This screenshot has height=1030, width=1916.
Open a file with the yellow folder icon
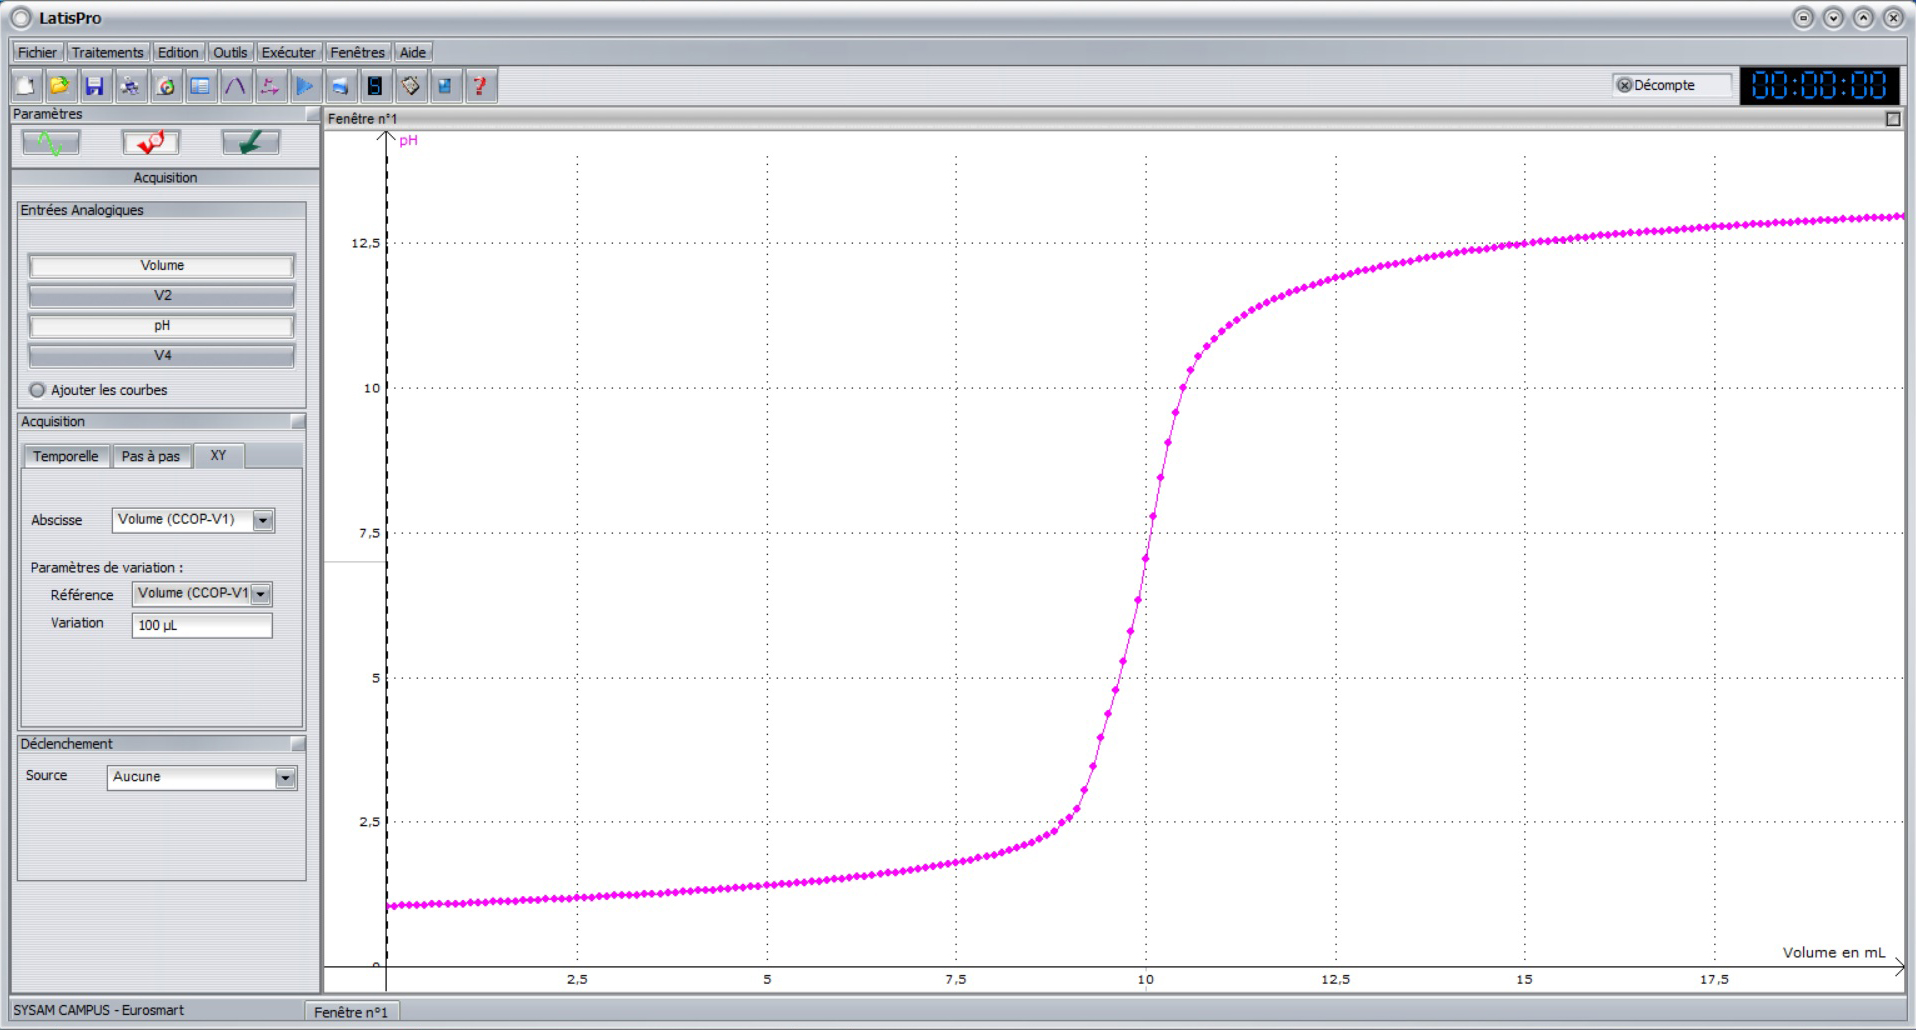click(x=60, y=86)
